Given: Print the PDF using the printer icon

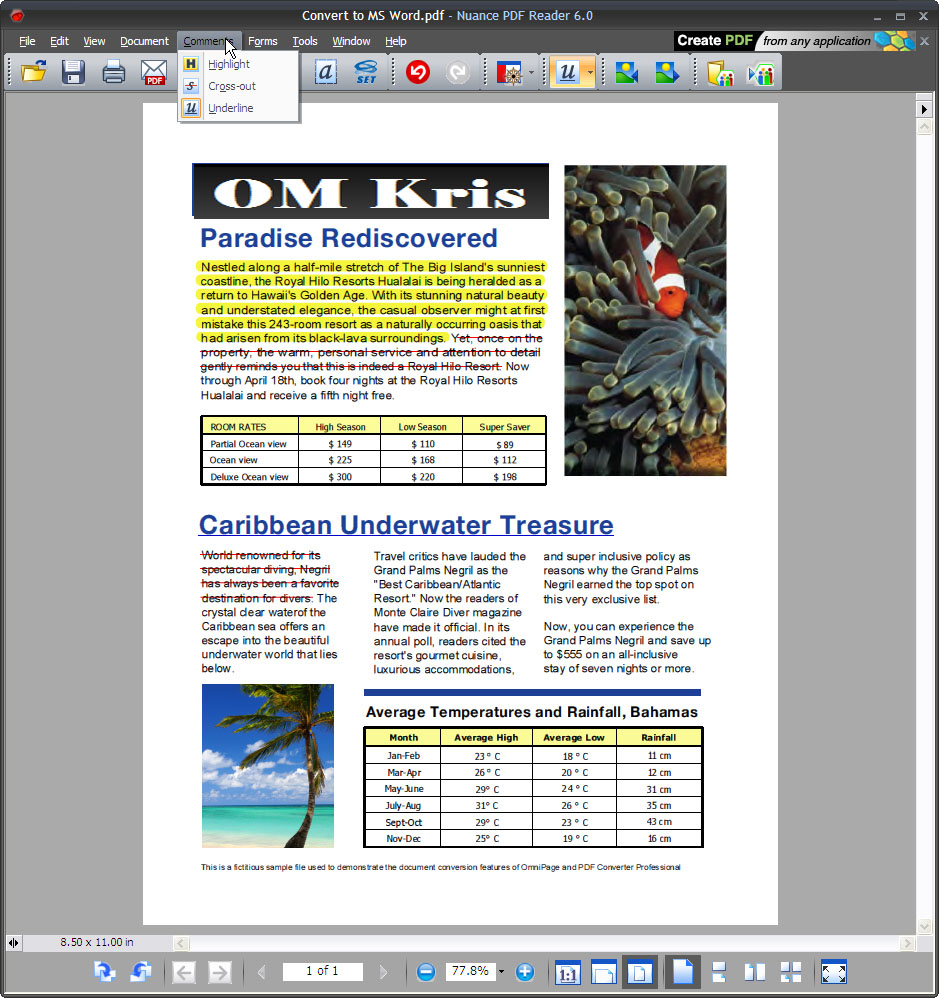Looking at the screenshot, I should (x=113, y=72).
